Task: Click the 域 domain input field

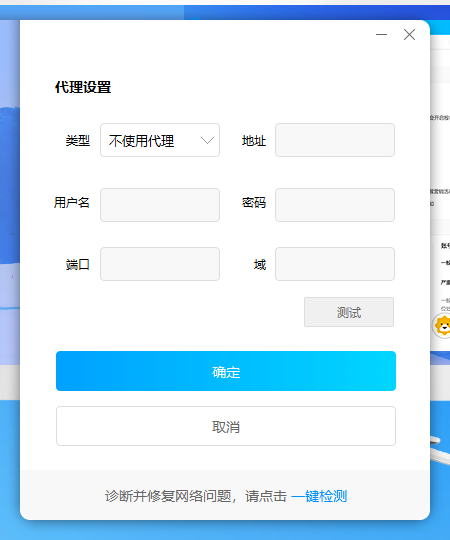Action: (335, 264)
